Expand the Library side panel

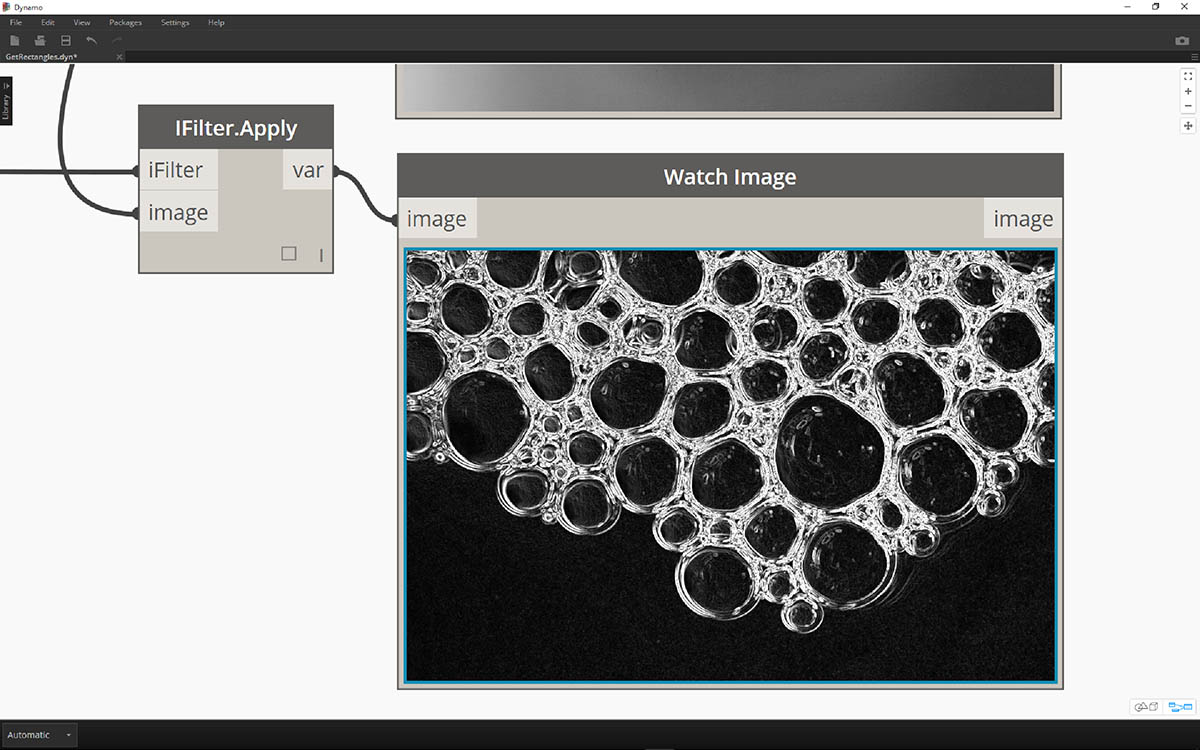point(6,102)
